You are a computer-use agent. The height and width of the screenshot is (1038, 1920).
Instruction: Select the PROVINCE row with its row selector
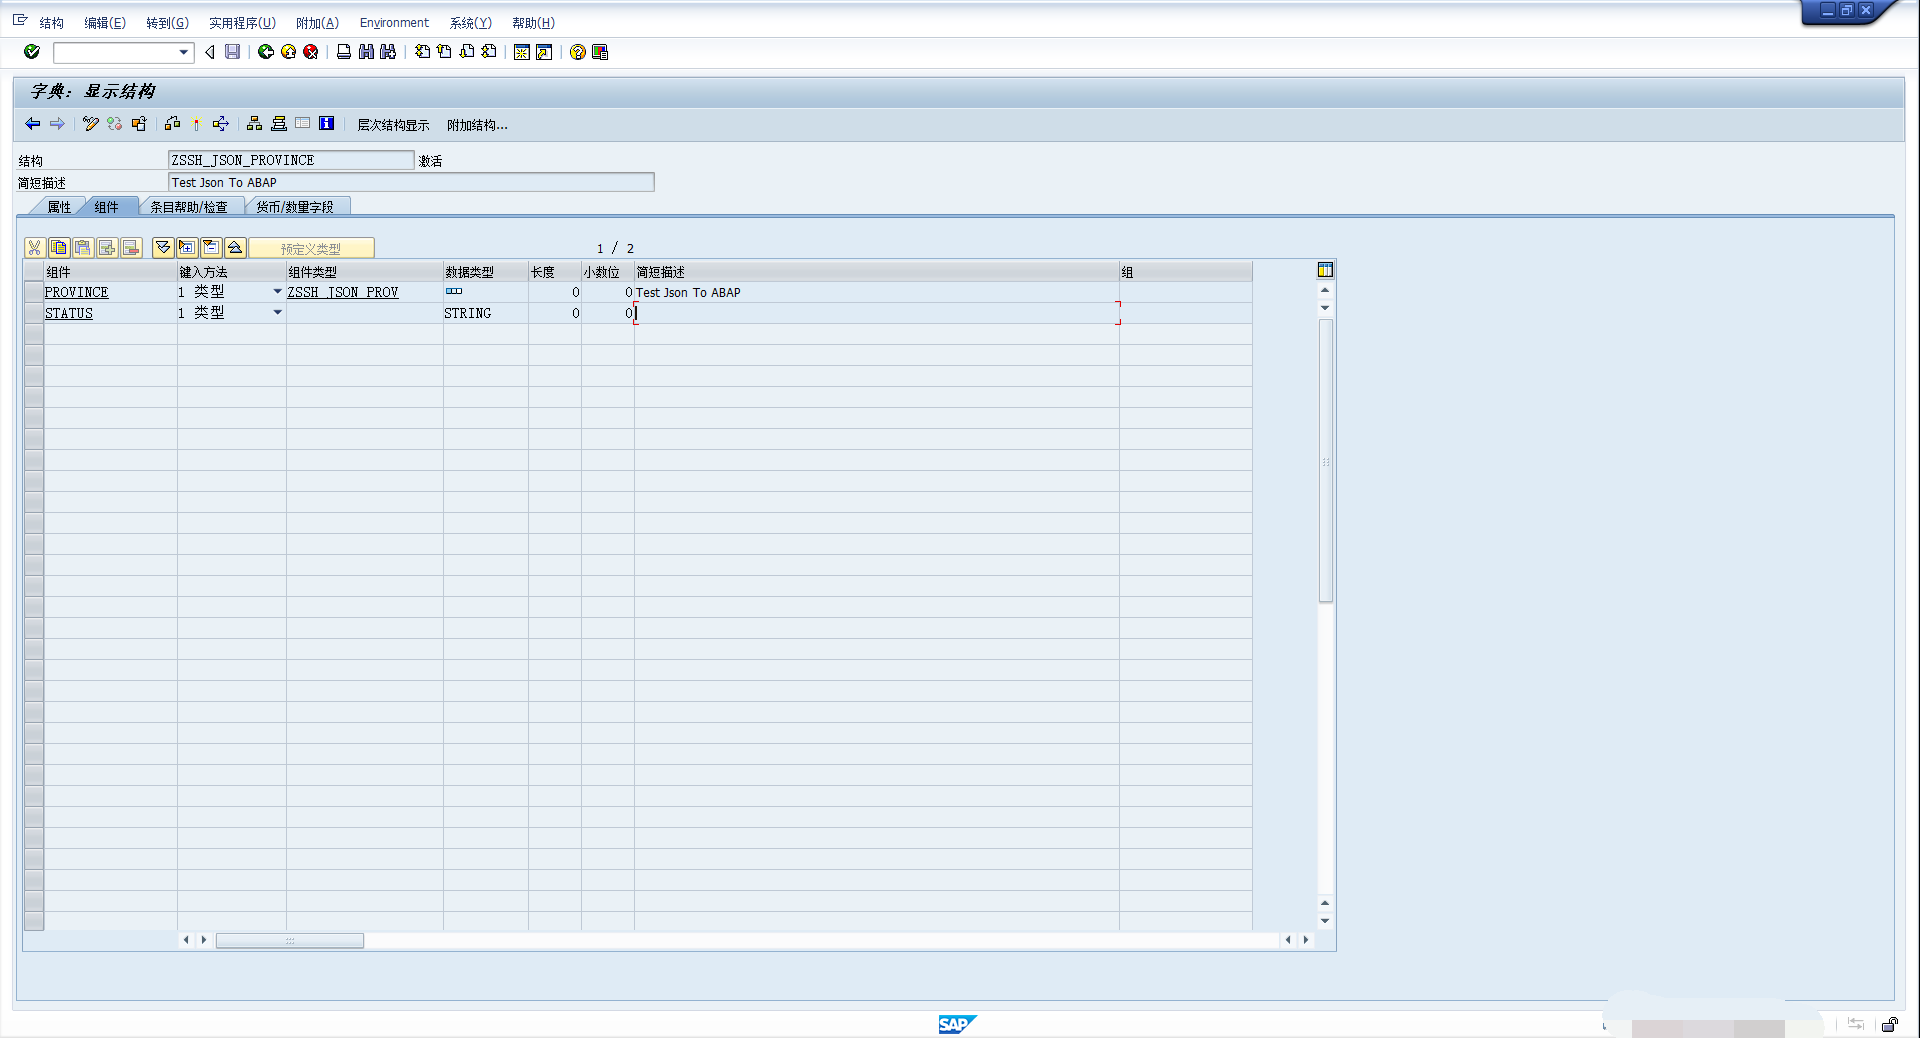34,292
